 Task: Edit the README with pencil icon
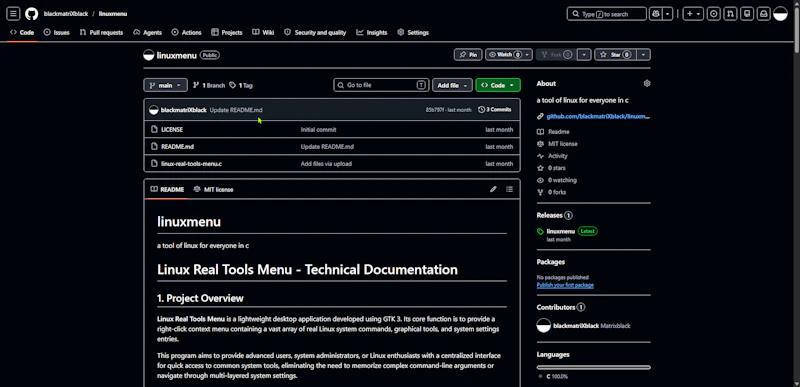493,189
